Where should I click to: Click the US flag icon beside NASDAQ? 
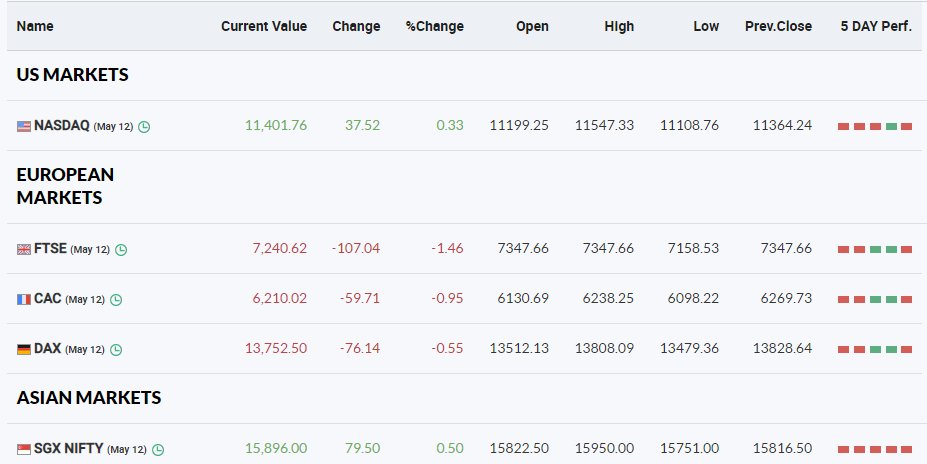pyautogui.click(x=24, y=126)
